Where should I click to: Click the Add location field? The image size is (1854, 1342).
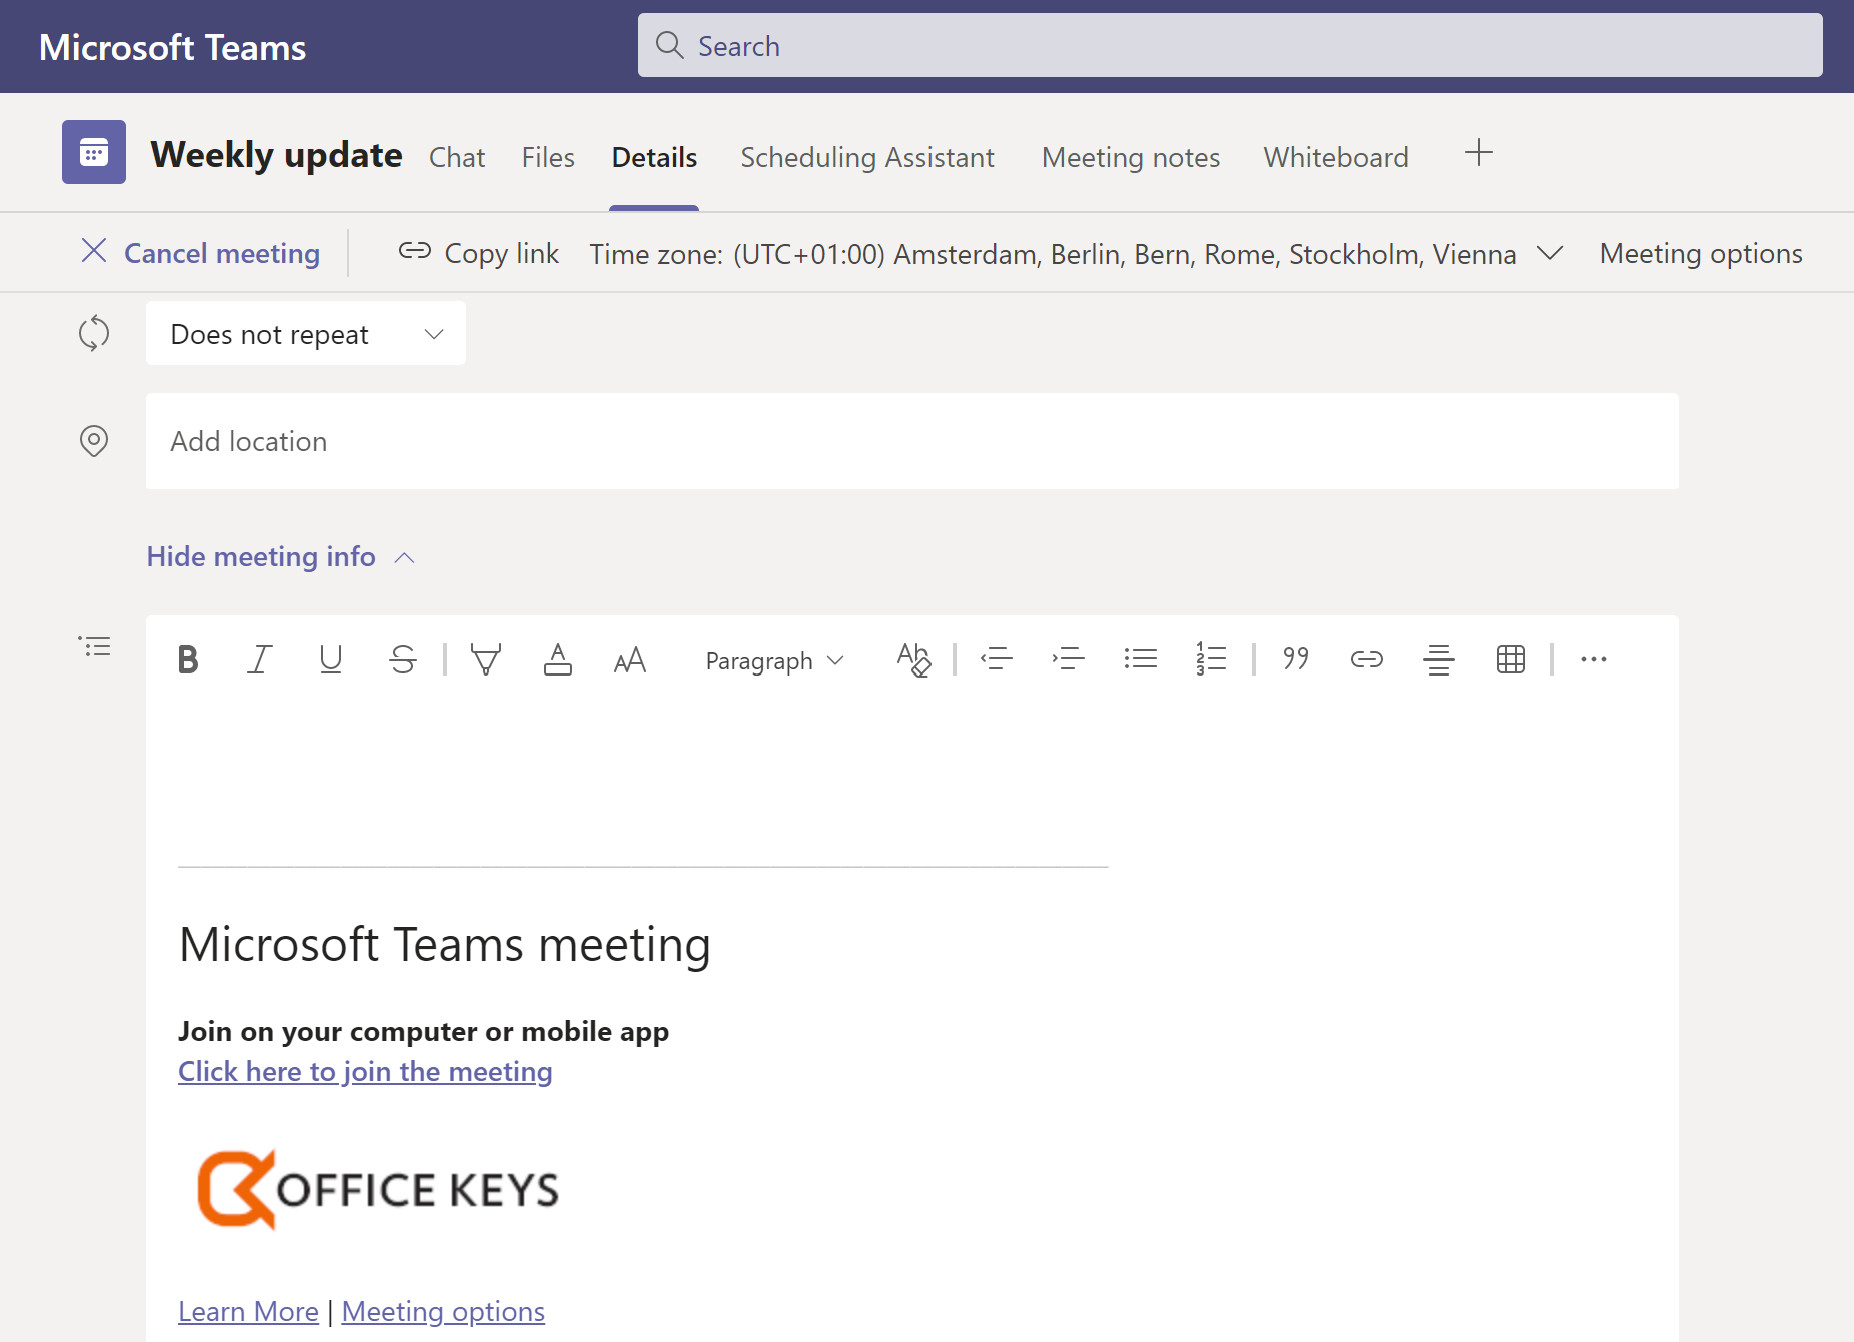(x=912, y=441)
